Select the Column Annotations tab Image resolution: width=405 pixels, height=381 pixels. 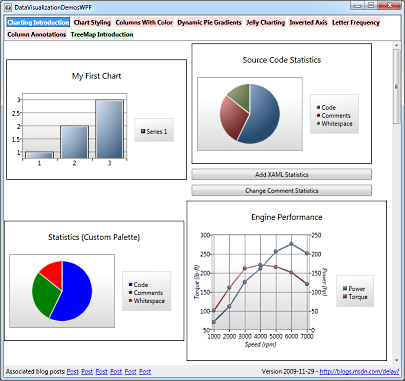pos(37,34)
